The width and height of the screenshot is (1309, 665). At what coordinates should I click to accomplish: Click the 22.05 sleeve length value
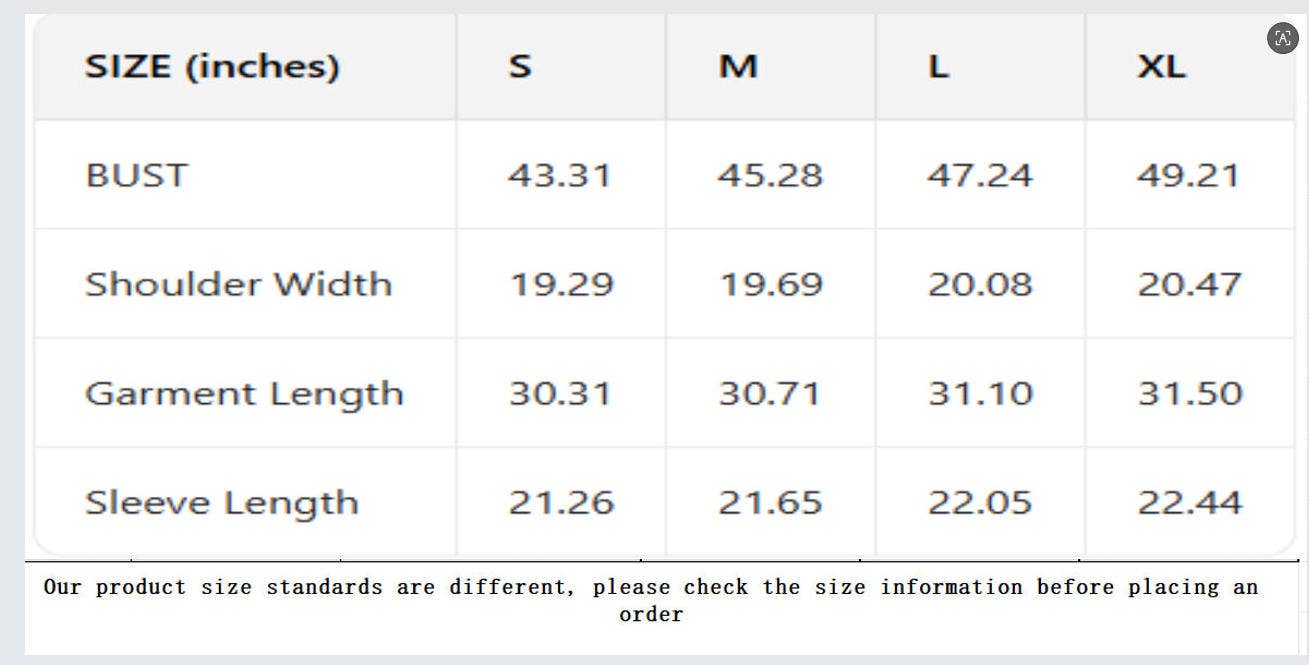point(980,503)
